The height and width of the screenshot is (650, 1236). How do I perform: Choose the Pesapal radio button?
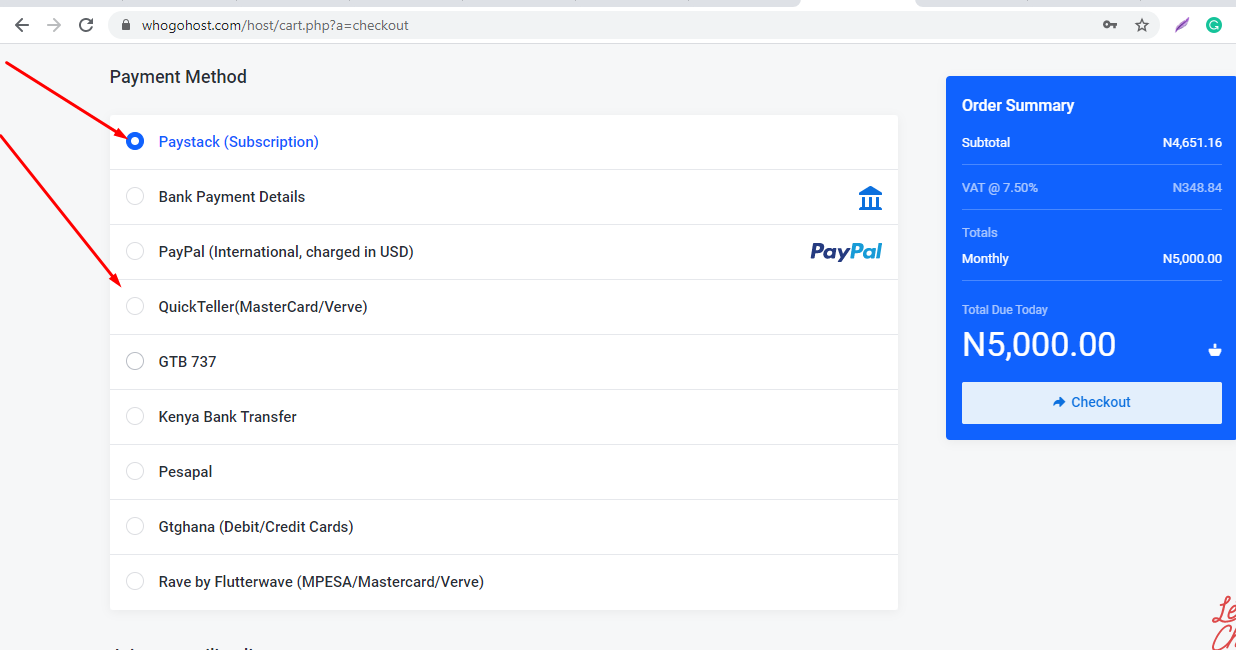click(135, 472)
